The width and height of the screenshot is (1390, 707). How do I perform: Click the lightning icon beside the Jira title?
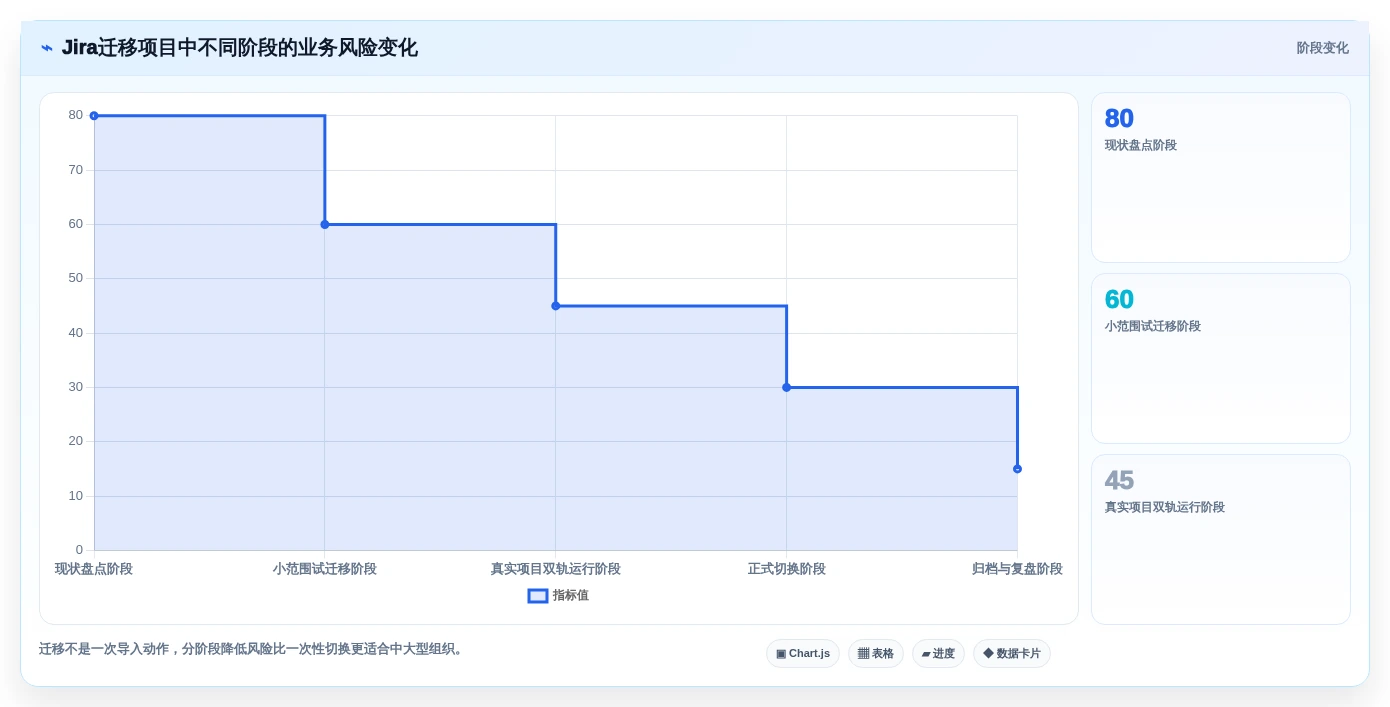[47, 48]
